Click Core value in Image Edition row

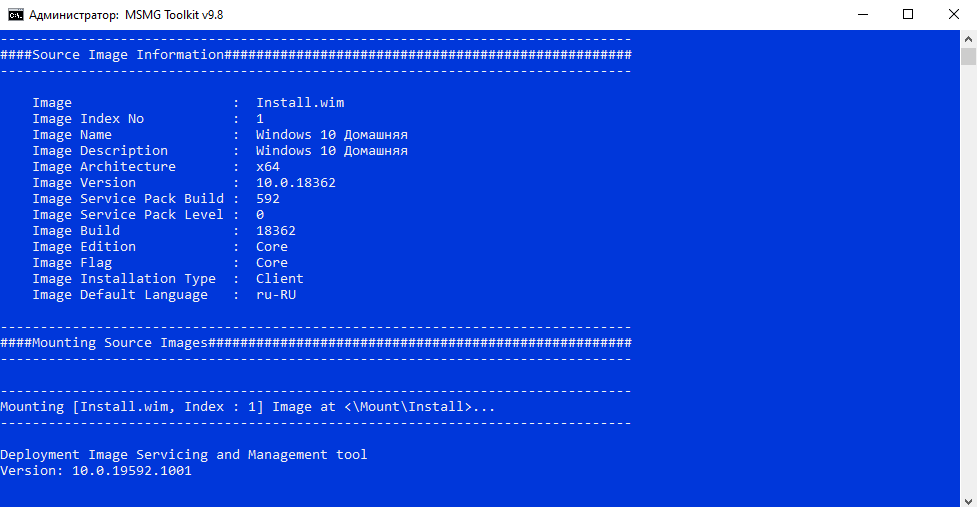272,247
